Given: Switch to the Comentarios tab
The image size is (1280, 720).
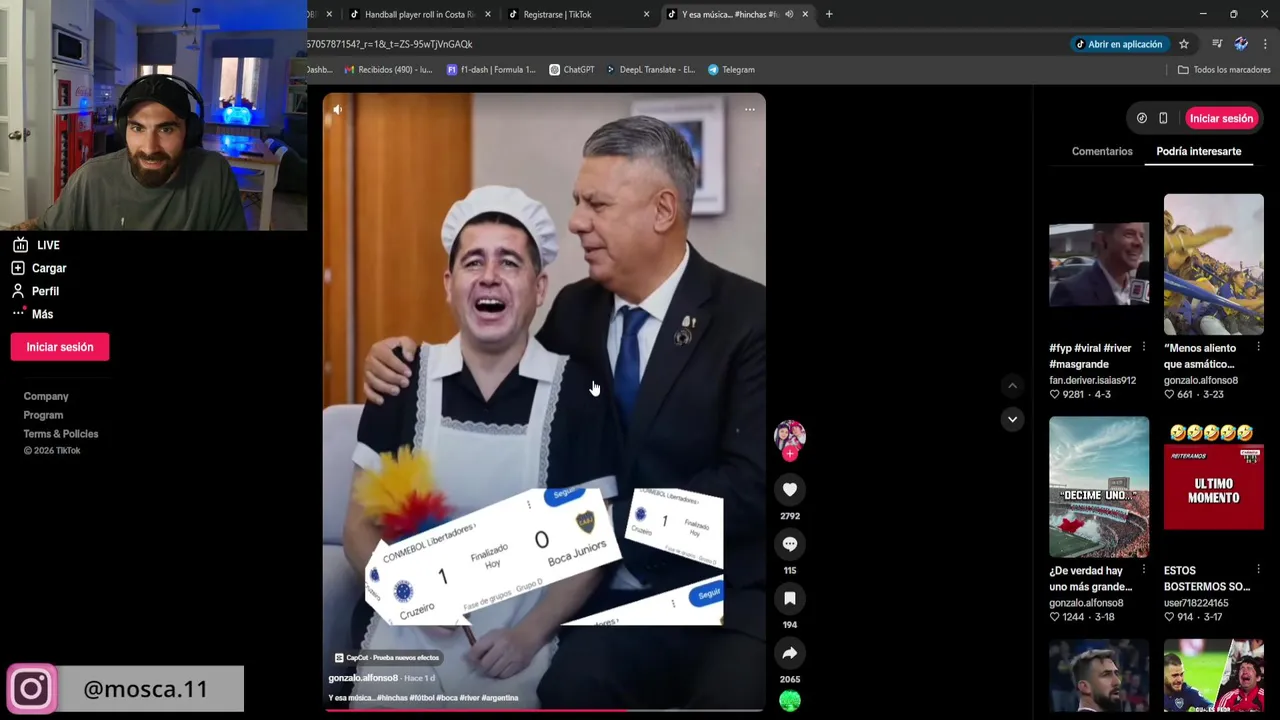Looking at the screenshot, I should pyautogui.click(x=1102, y=151).
